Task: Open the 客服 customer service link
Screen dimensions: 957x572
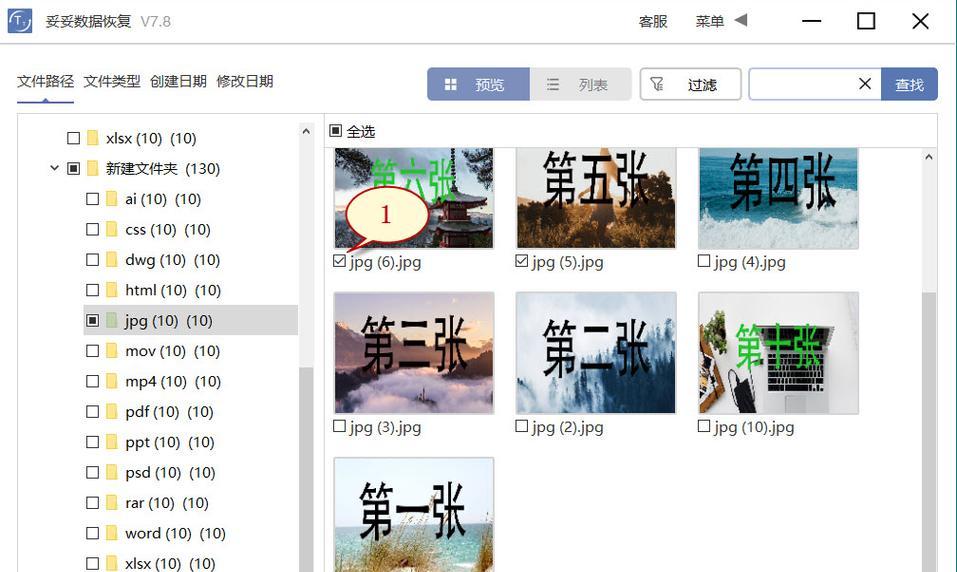Action: coord(652,21)
